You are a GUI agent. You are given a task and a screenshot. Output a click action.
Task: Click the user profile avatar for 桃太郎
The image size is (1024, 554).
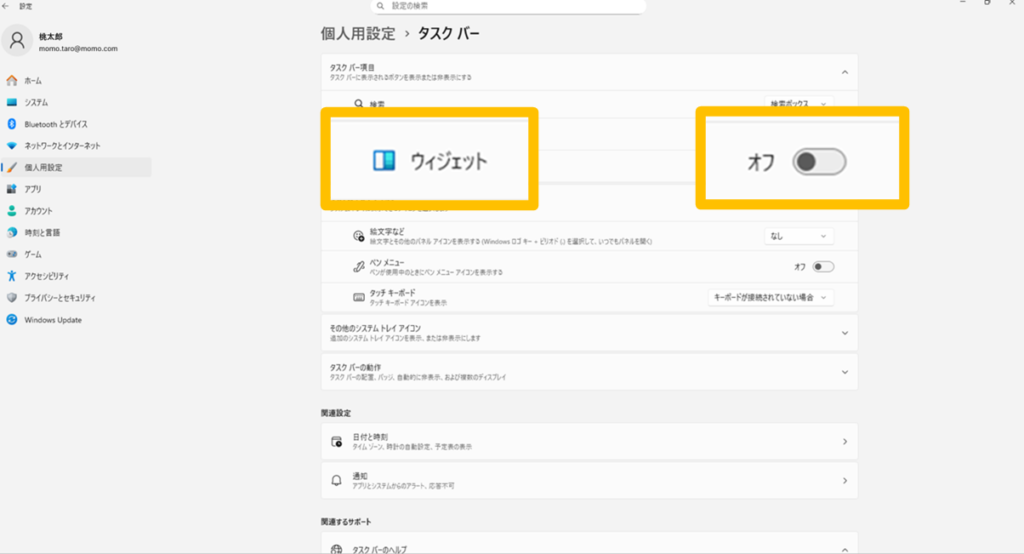(18, 41)
